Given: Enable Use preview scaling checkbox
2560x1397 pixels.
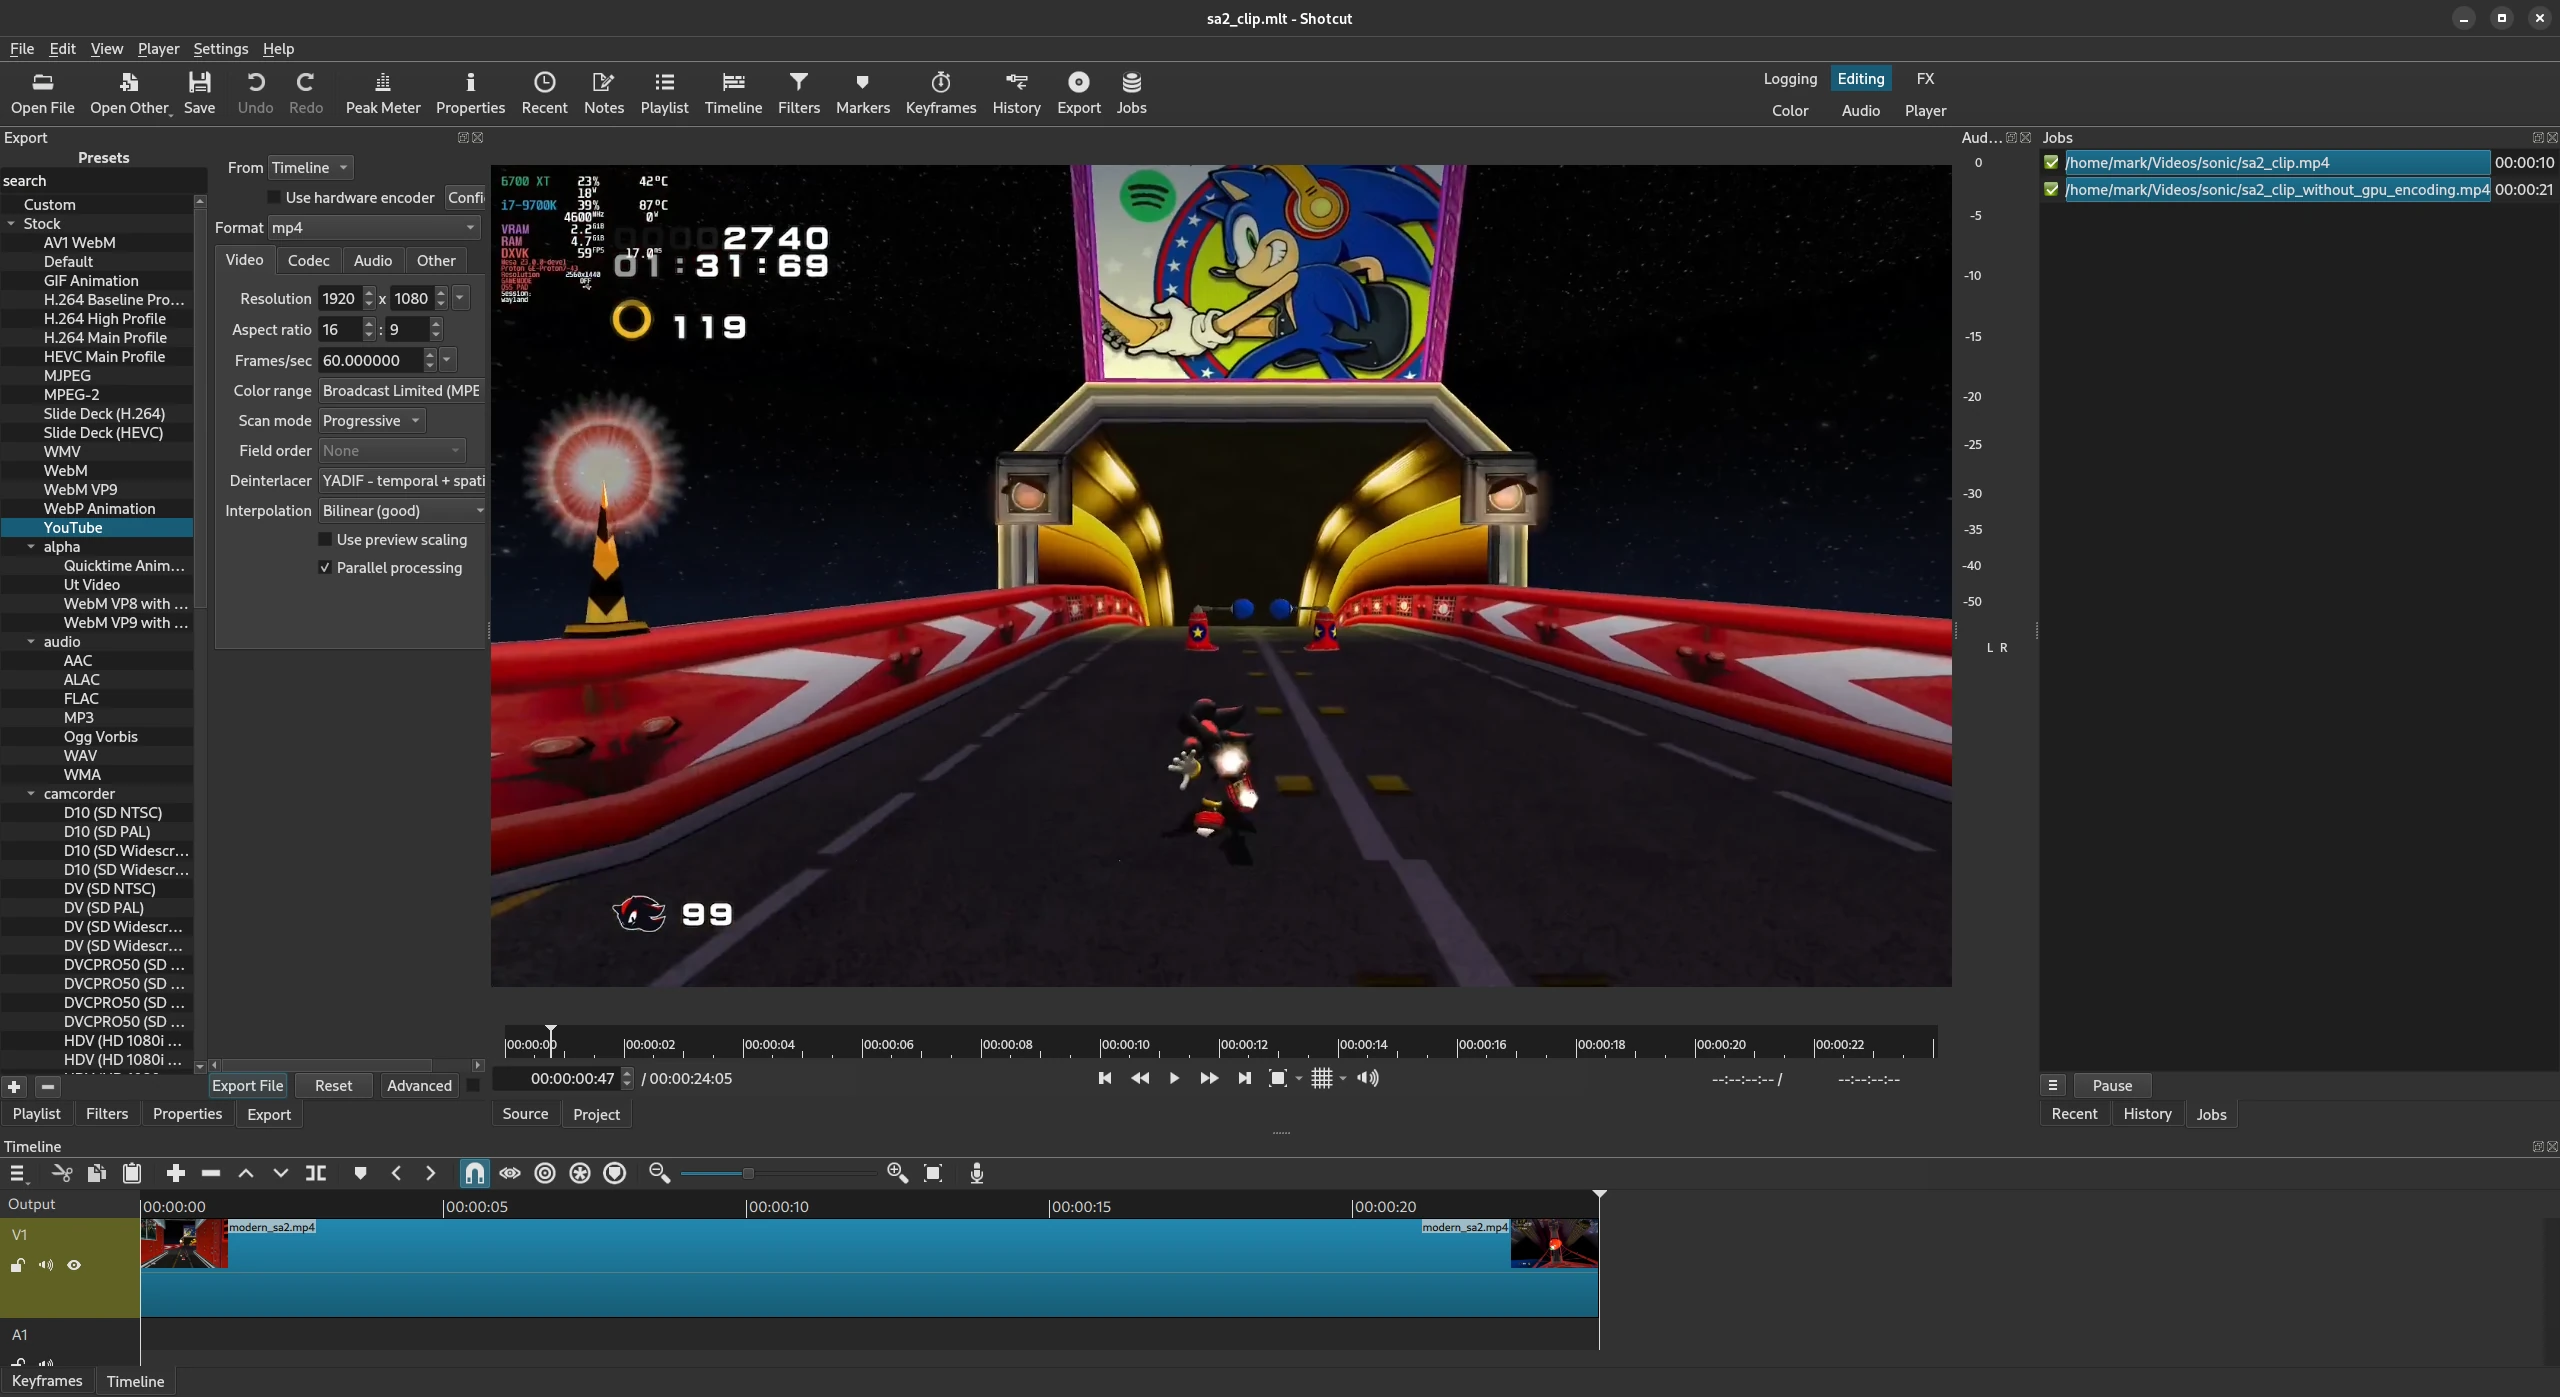Looking at the screenshot, I should (x=325, y=540).
